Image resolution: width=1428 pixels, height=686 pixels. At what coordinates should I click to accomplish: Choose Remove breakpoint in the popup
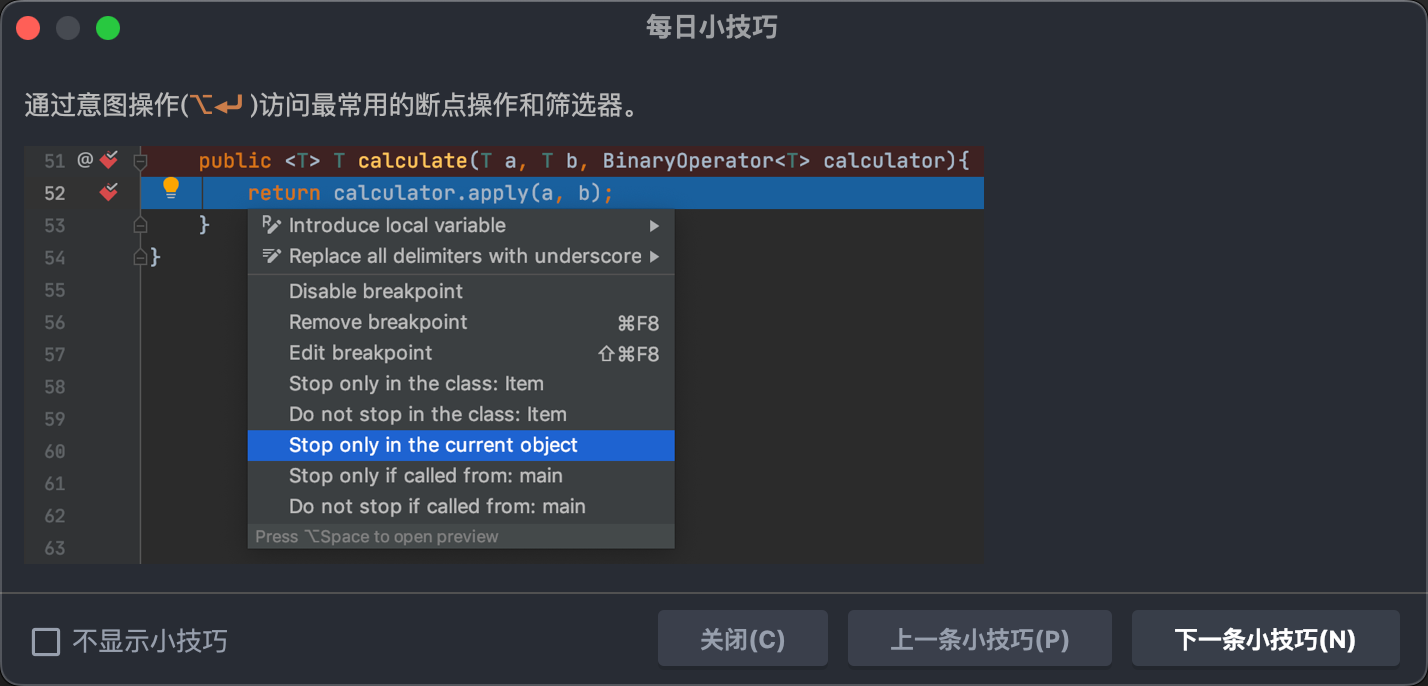tap(378, 322)
